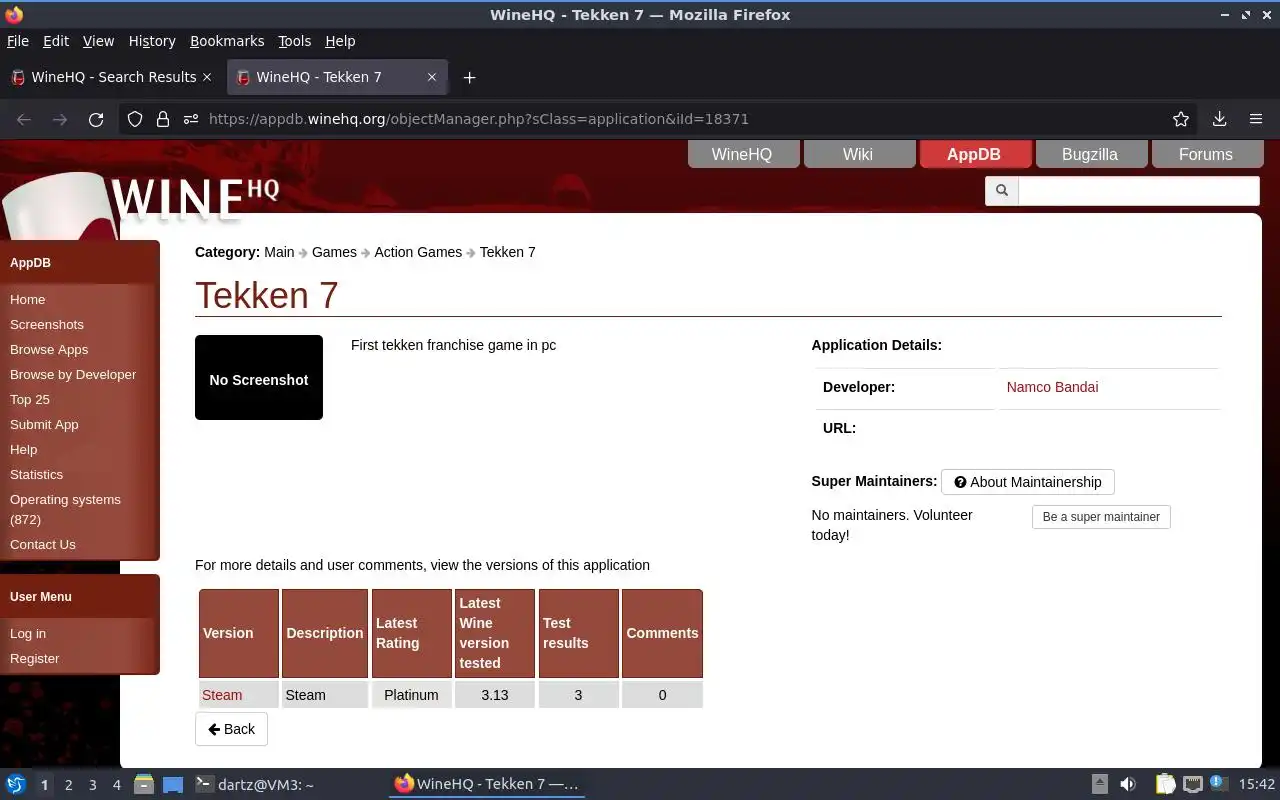Screen dimensions: 1280x800
Task: Go to the WineHQ top navigation tab
Action: 742,154
